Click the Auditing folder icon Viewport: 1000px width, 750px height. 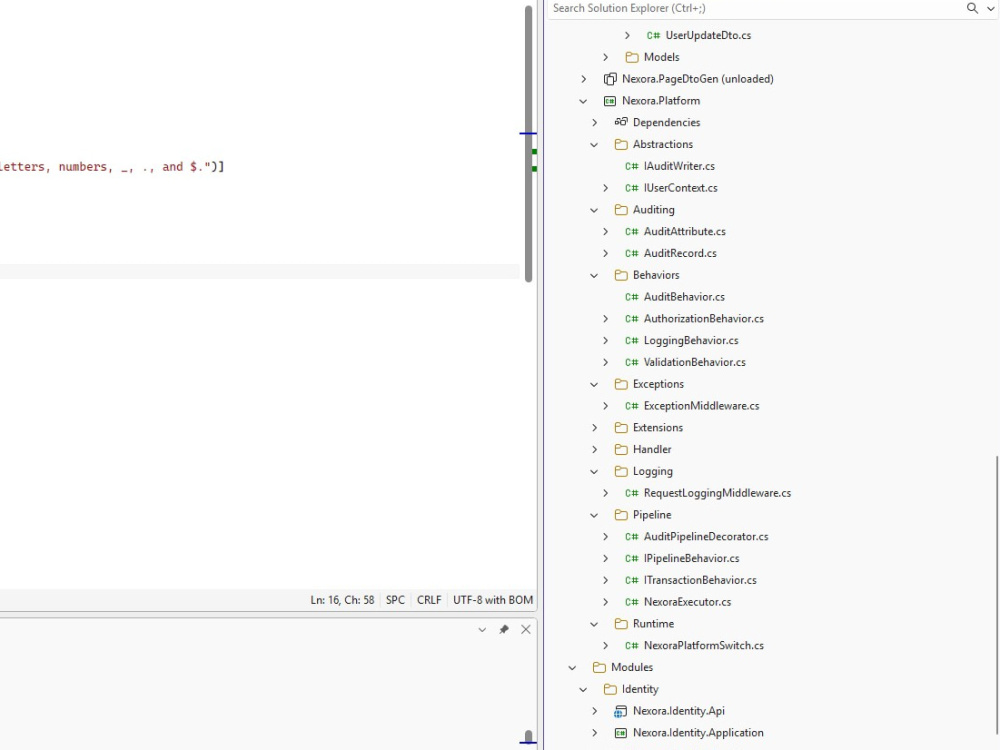[x=621, y=210]
